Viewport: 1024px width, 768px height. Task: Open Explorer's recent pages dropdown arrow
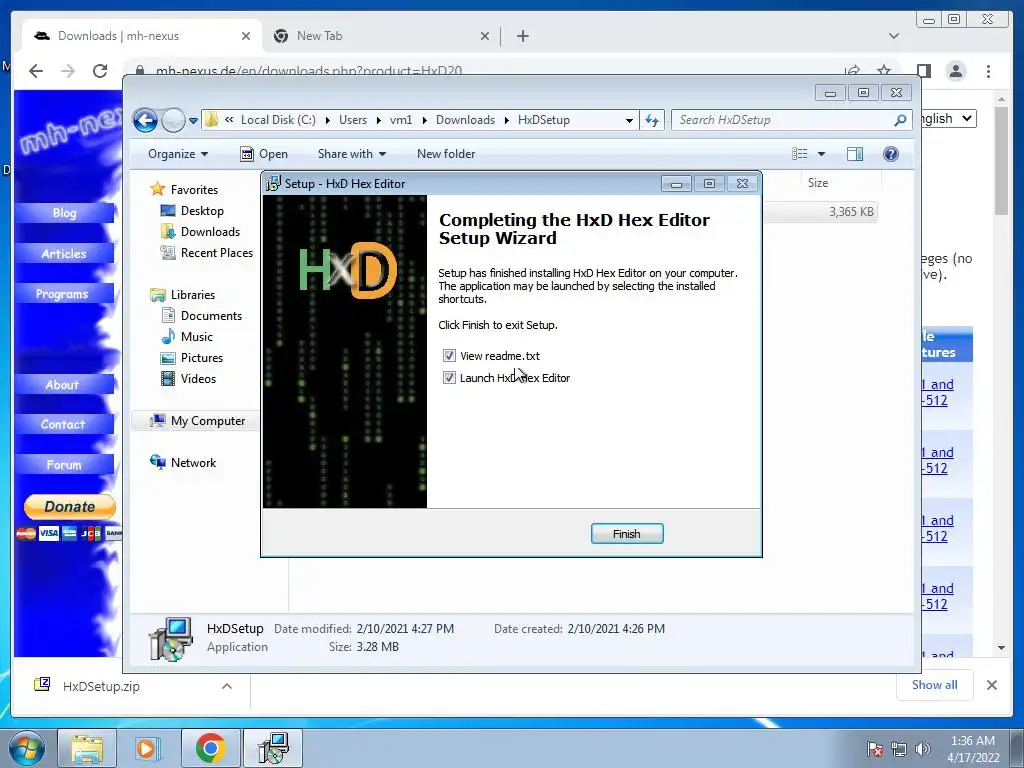[x=193, y=120]
